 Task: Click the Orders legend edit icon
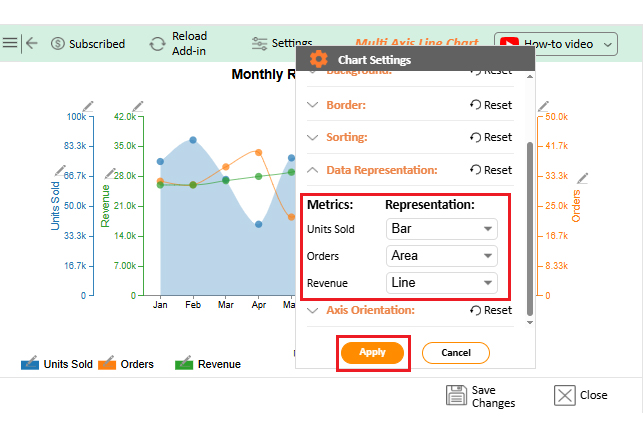coord(107,363)
